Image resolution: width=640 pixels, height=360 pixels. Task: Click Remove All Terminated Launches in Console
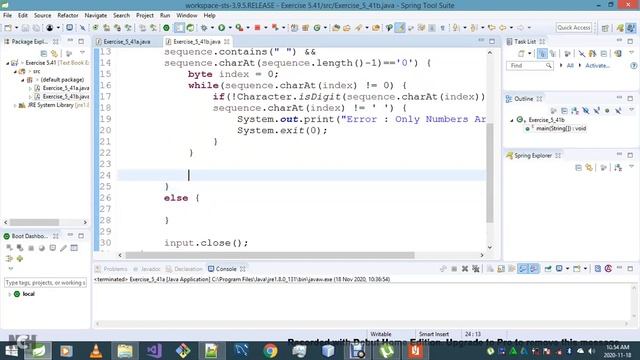click(x=476, y=269)
